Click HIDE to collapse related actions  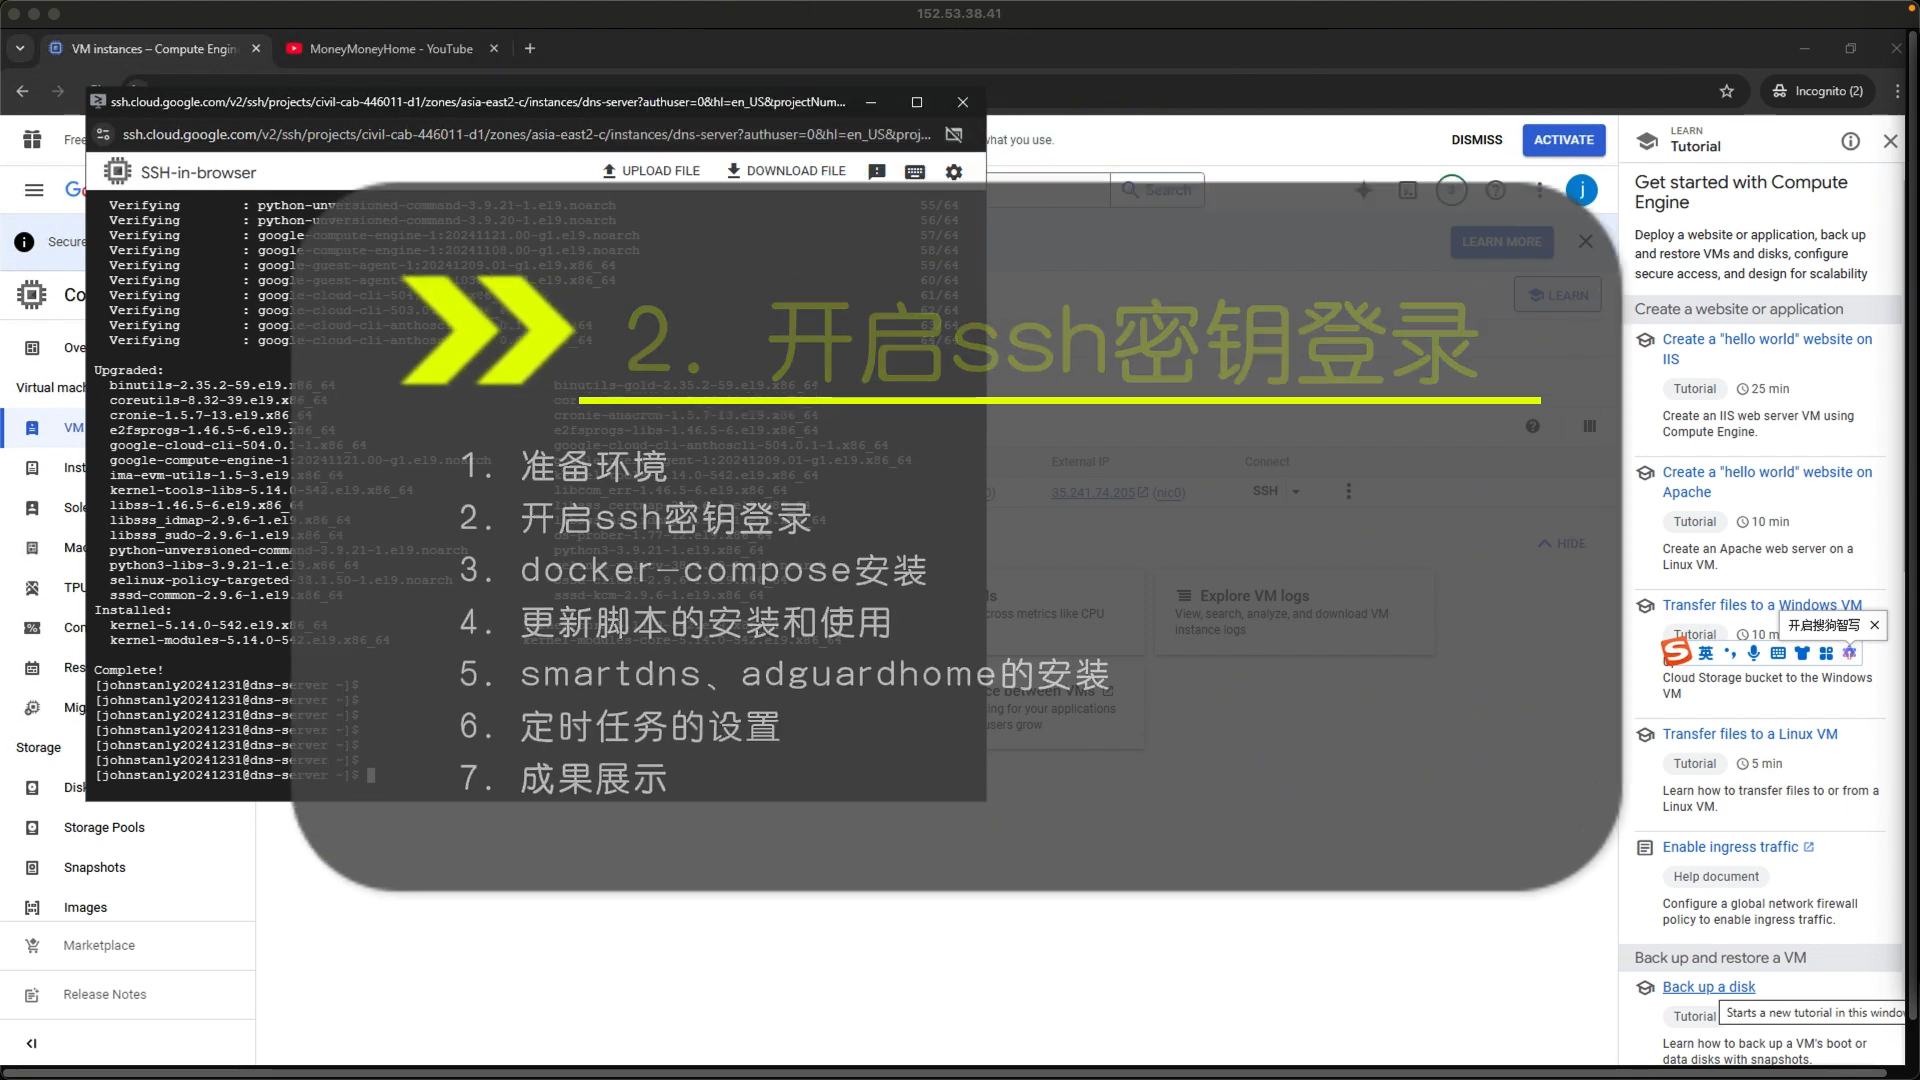click(x=1561, y=544)
